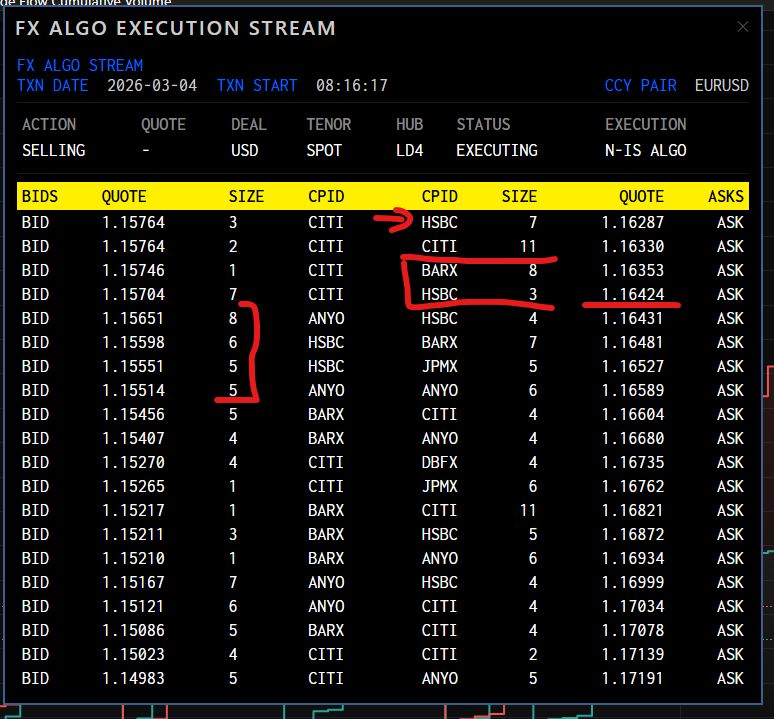Screen dimensions: 774x719
Task: Click ask quote 1.16353 from BARX
Action: (x=632, y=270)
